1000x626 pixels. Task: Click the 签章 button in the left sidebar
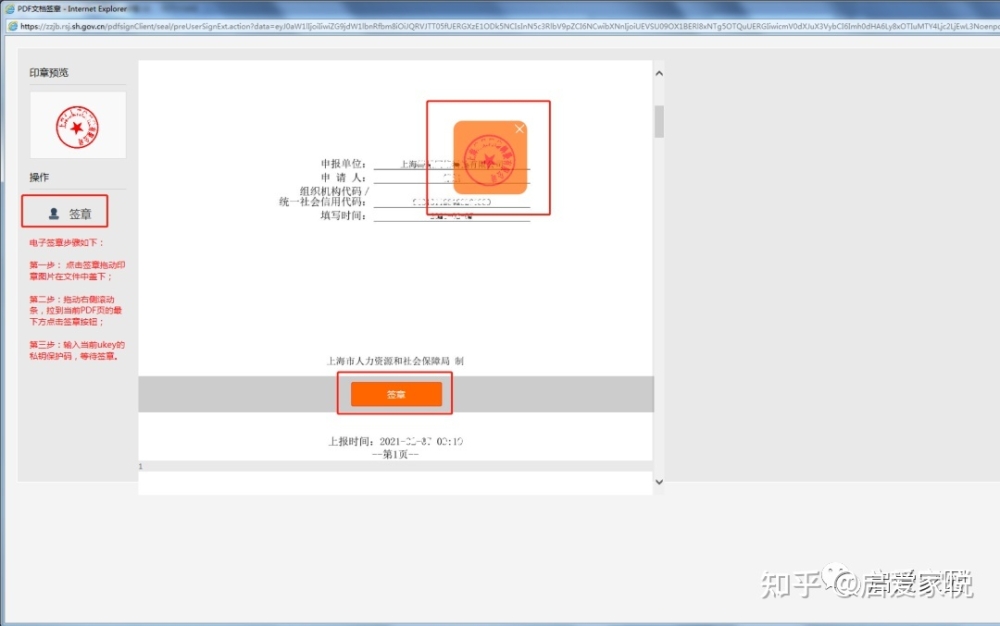point(65,214)
